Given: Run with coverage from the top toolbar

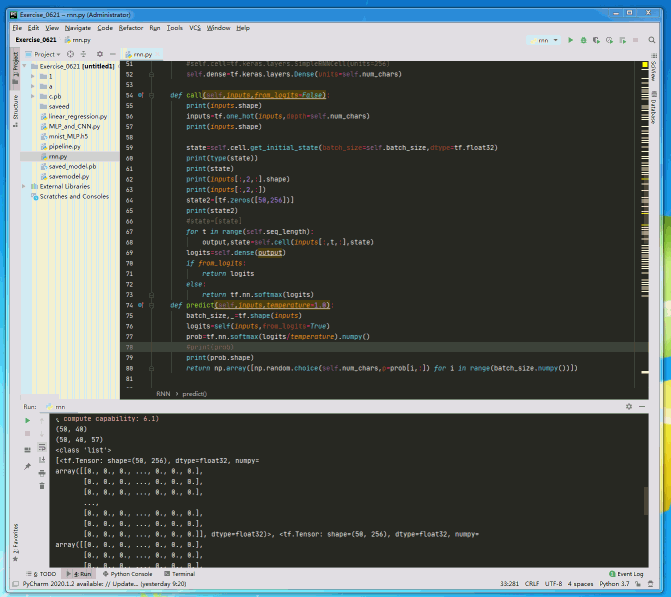Looking at the screenshot, I should (596, 40).
